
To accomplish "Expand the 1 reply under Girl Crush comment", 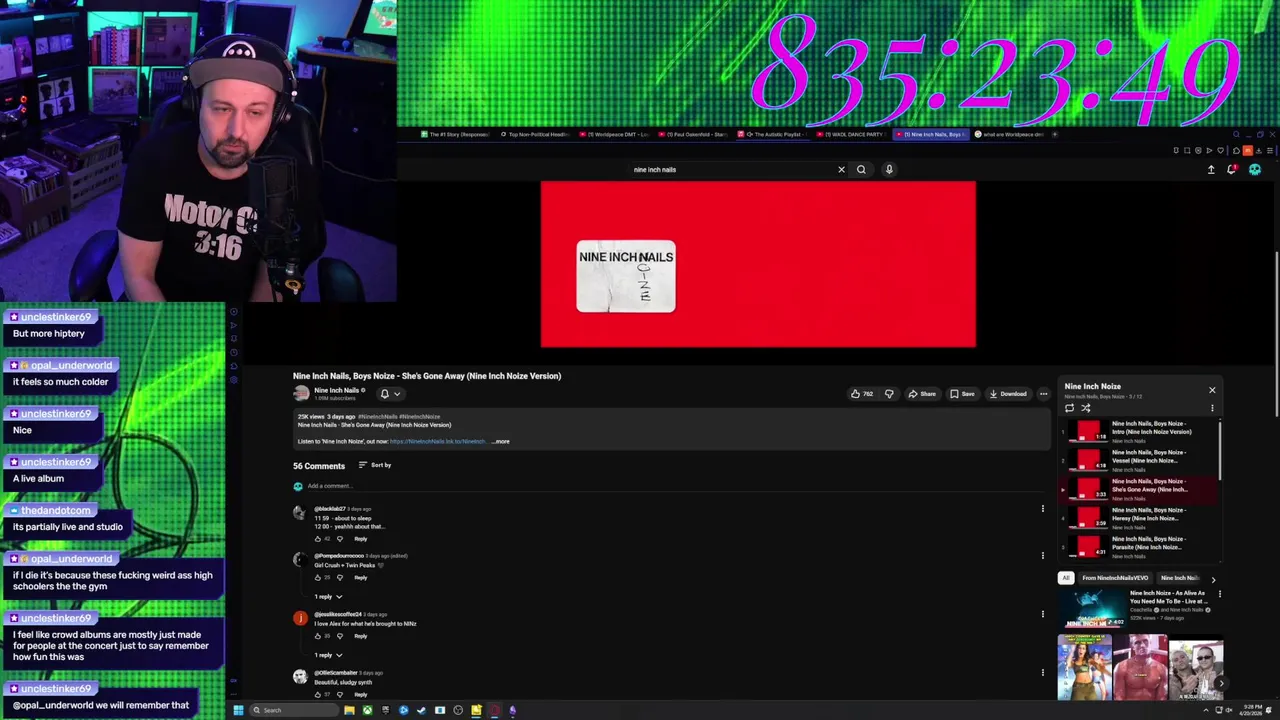I will [329, 597].
